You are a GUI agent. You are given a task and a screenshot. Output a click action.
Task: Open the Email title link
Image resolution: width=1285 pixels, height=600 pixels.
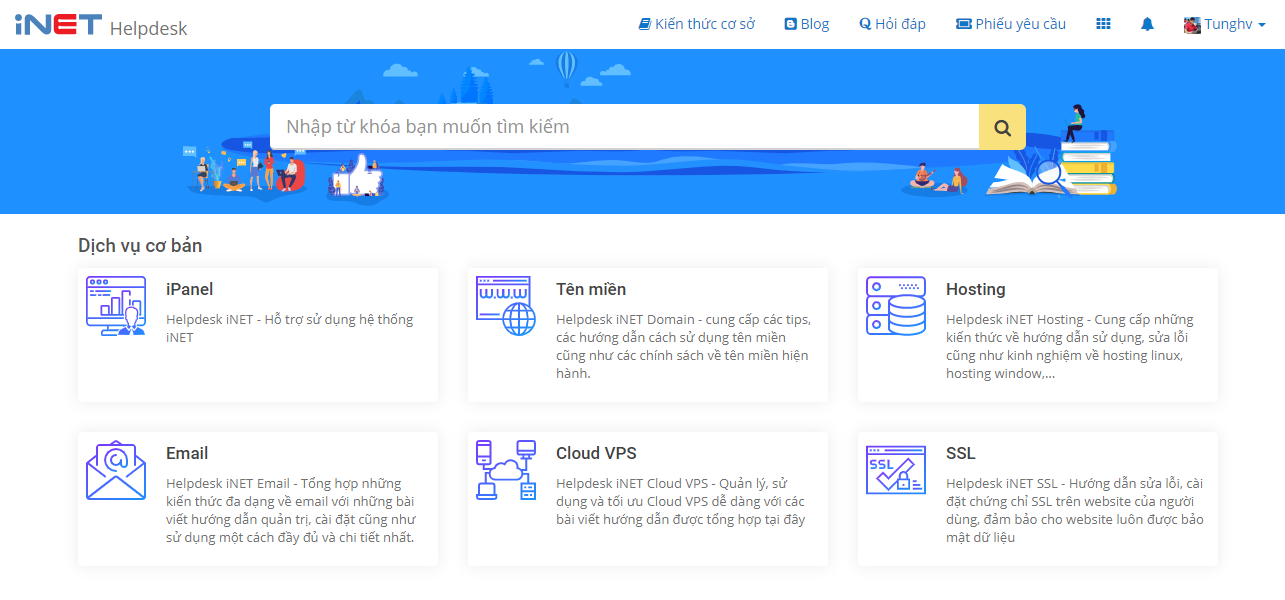pyautogui.click(x=187, y=453)
